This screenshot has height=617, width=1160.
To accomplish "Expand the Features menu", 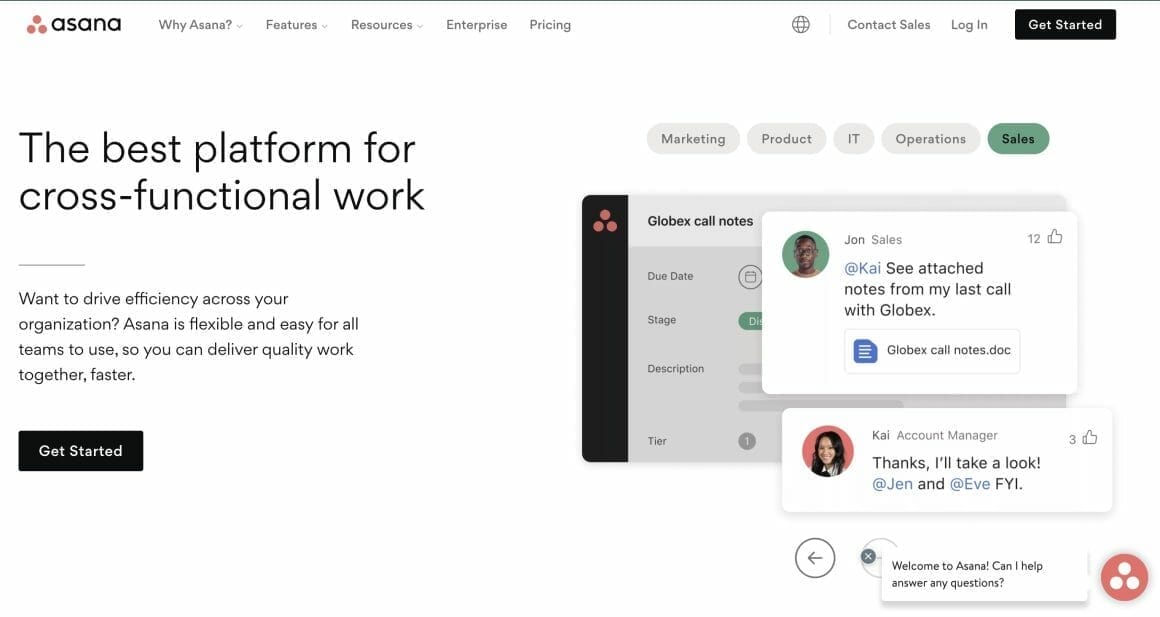I will coord(296,25).
